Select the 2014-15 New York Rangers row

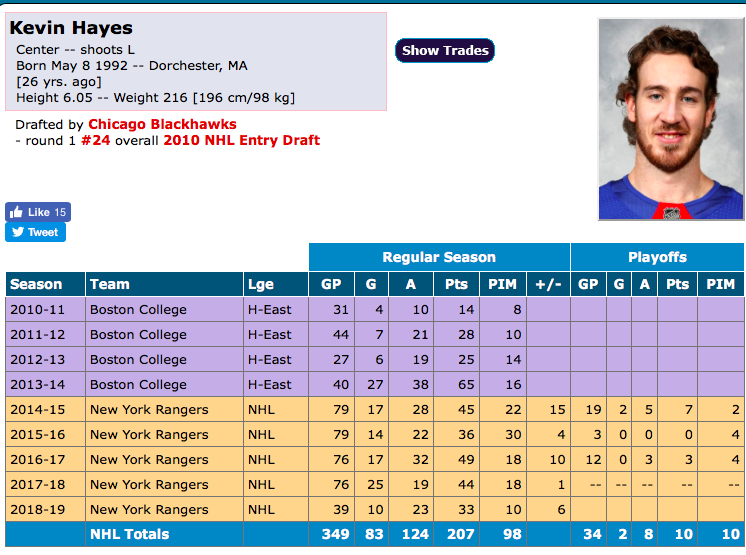(374, 409)
